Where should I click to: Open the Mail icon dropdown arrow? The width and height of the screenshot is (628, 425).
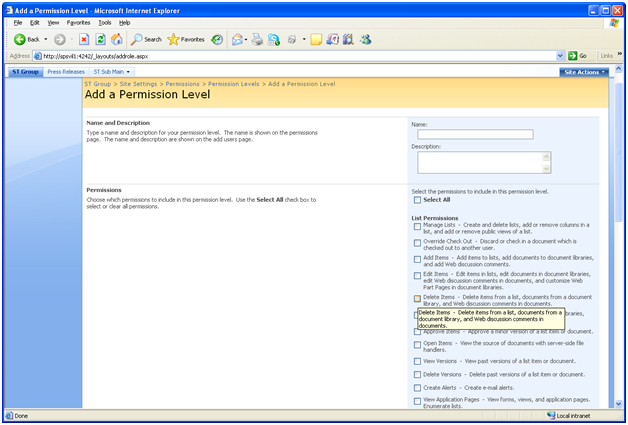click(246, 39)
